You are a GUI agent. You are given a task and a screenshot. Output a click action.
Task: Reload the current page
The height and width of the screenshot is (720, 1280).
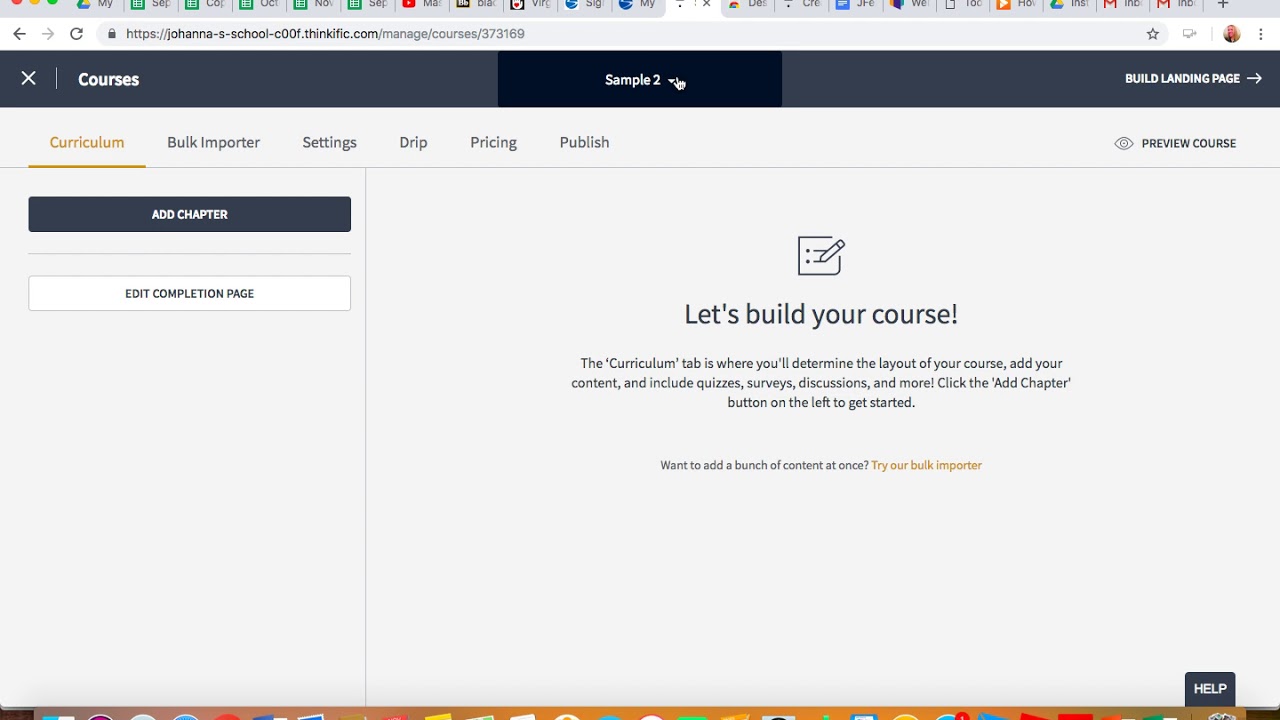pos(76,34)
